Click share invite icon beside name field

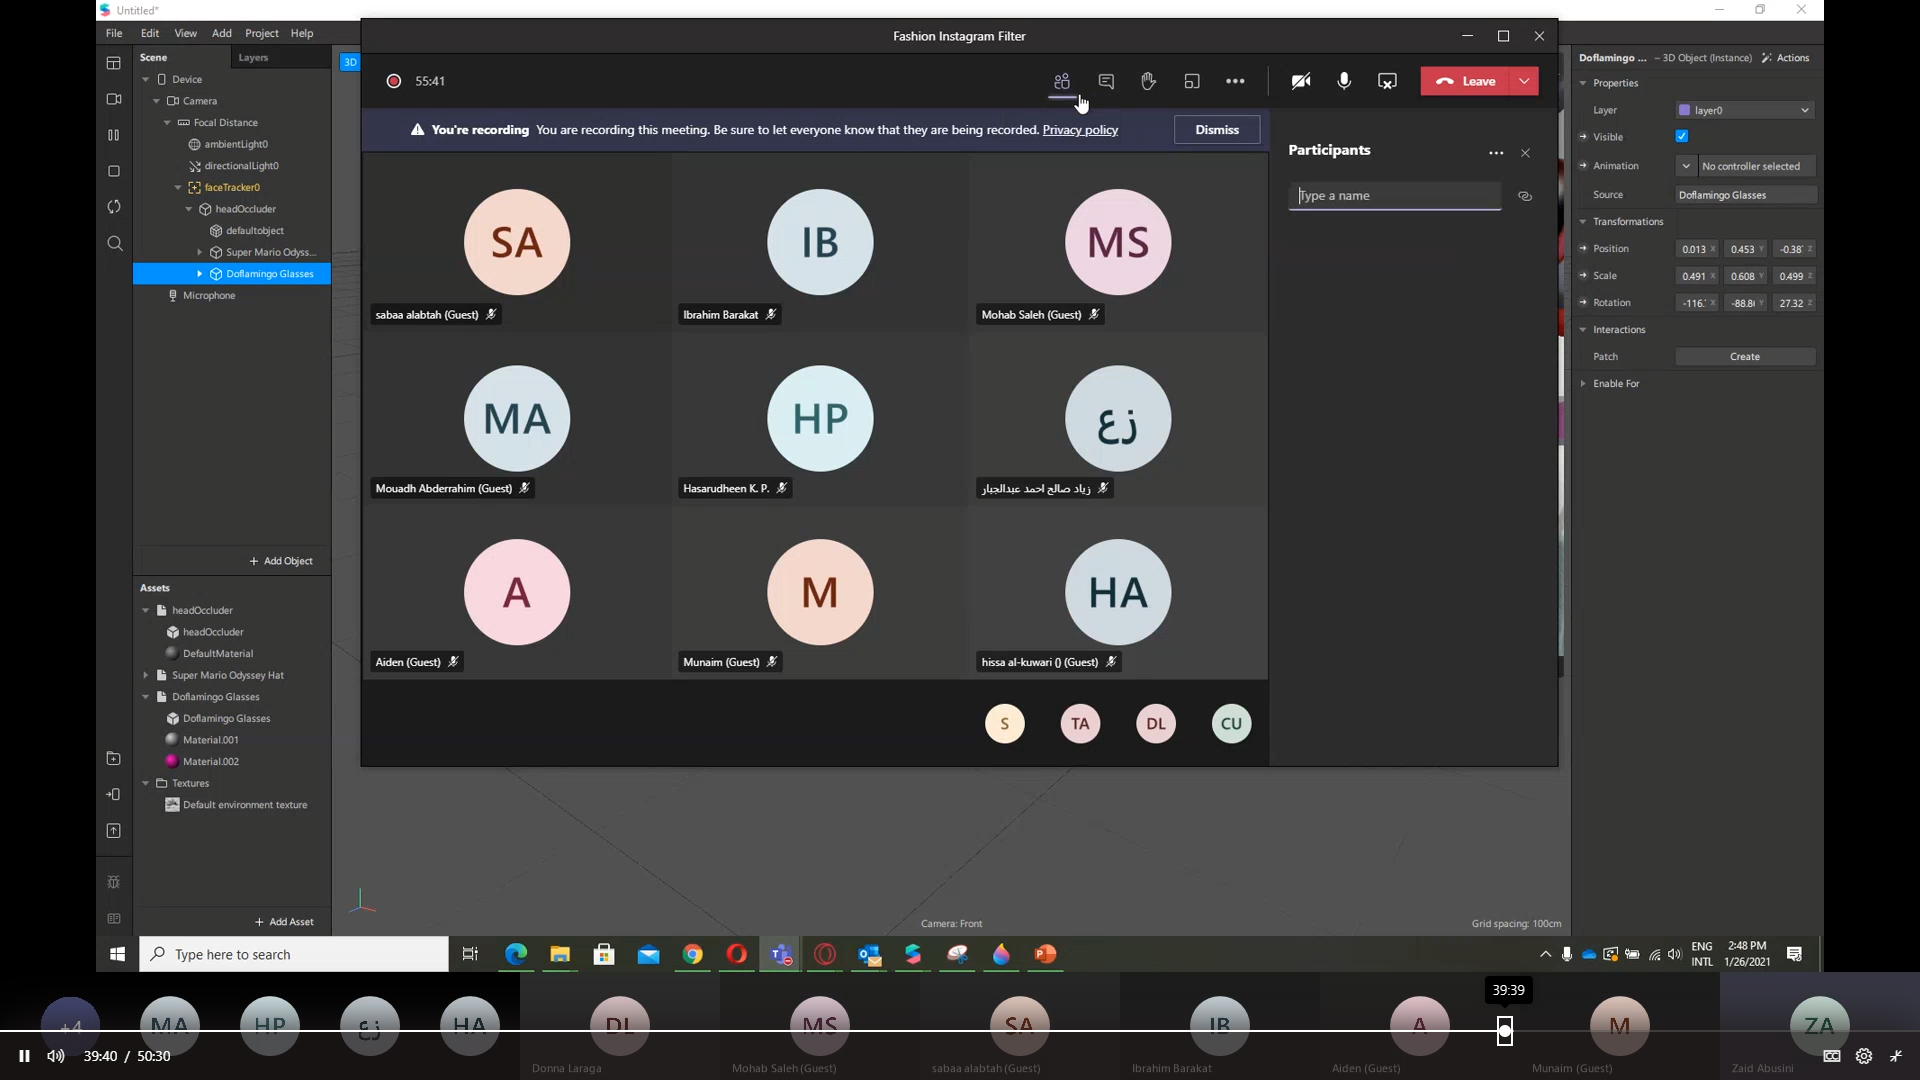1525,196
